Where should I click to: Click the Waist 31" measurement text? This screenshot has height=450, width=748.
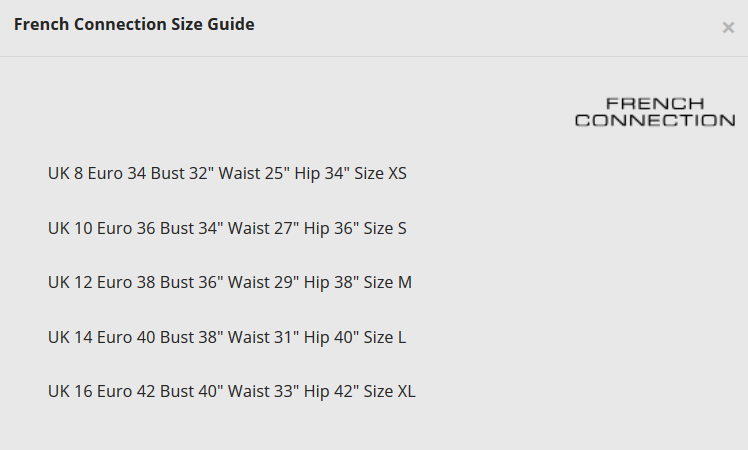click(x=263, y=337)
